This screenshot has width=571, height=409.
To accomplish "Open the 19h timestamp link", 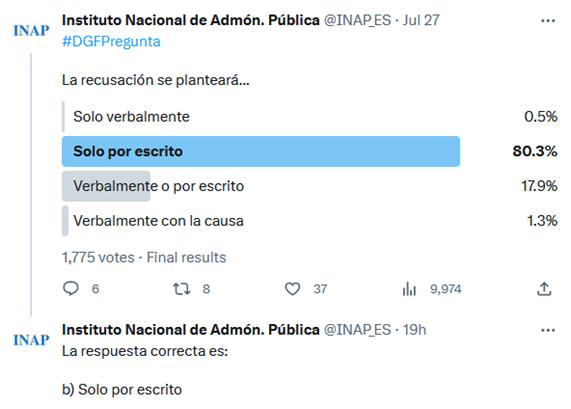I will [414, 330].
